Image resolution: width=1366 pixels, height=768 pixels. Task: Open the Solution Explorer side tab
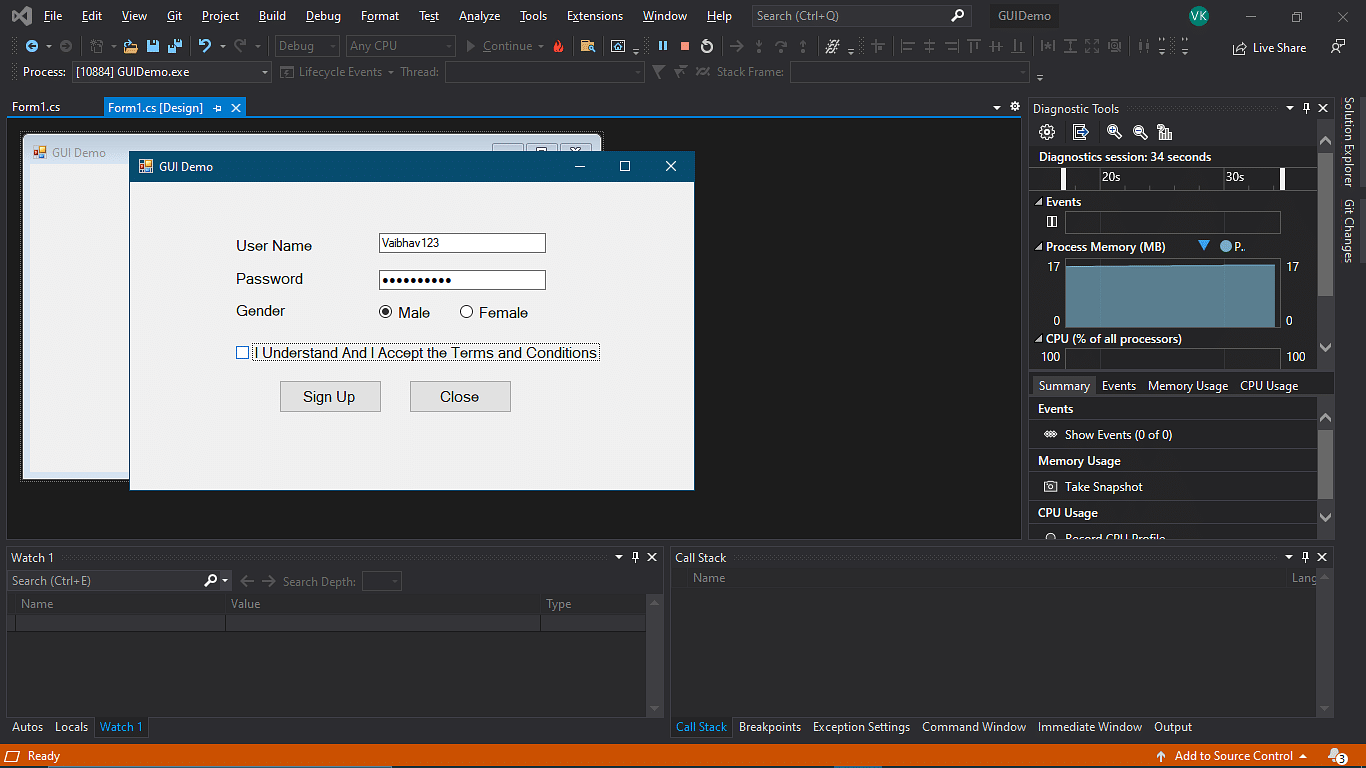pos(1348,143)
